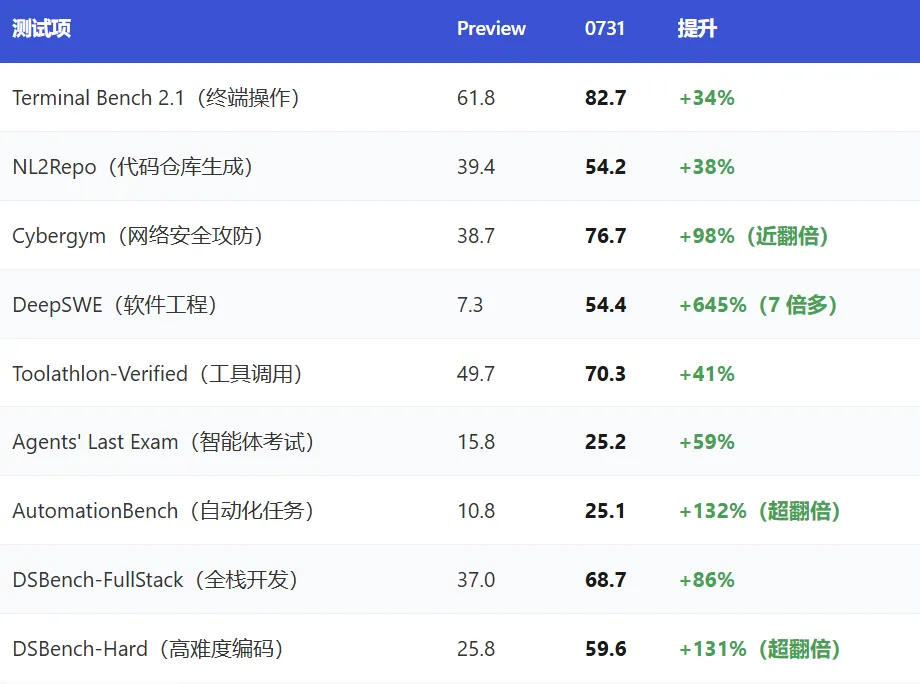Click the +41% improvement value
The height and width of the screenshot is (684, 920).
point(707,374)
